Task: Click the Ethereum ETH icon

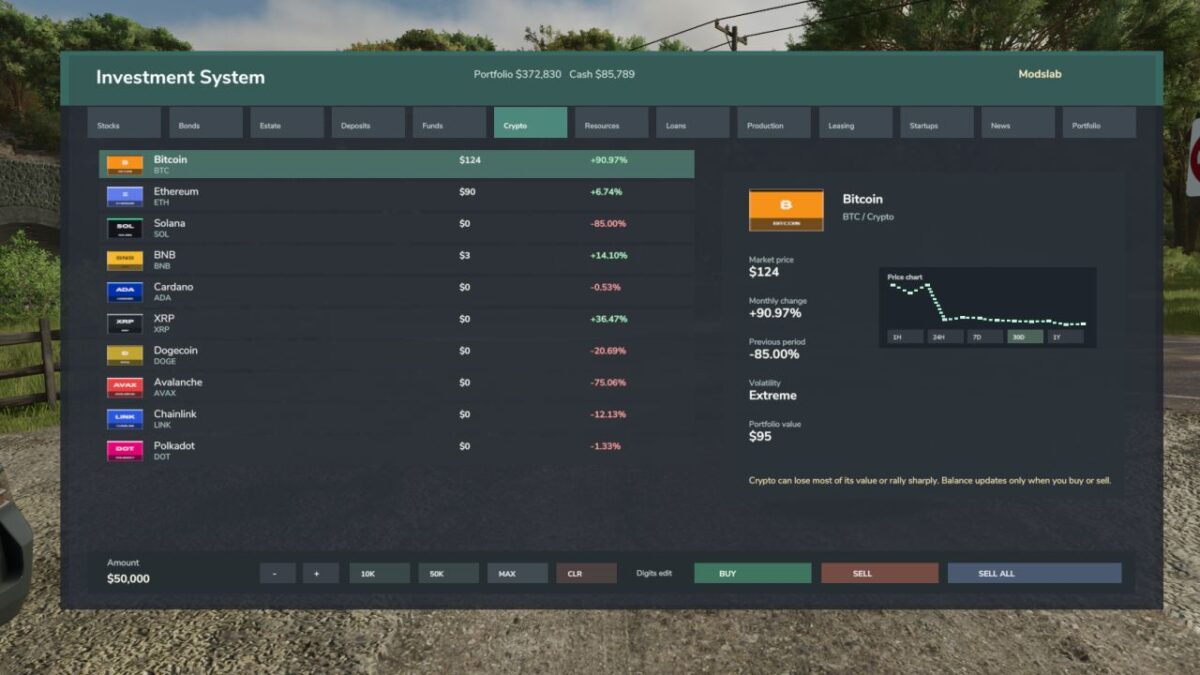Action: pos(125,197)
